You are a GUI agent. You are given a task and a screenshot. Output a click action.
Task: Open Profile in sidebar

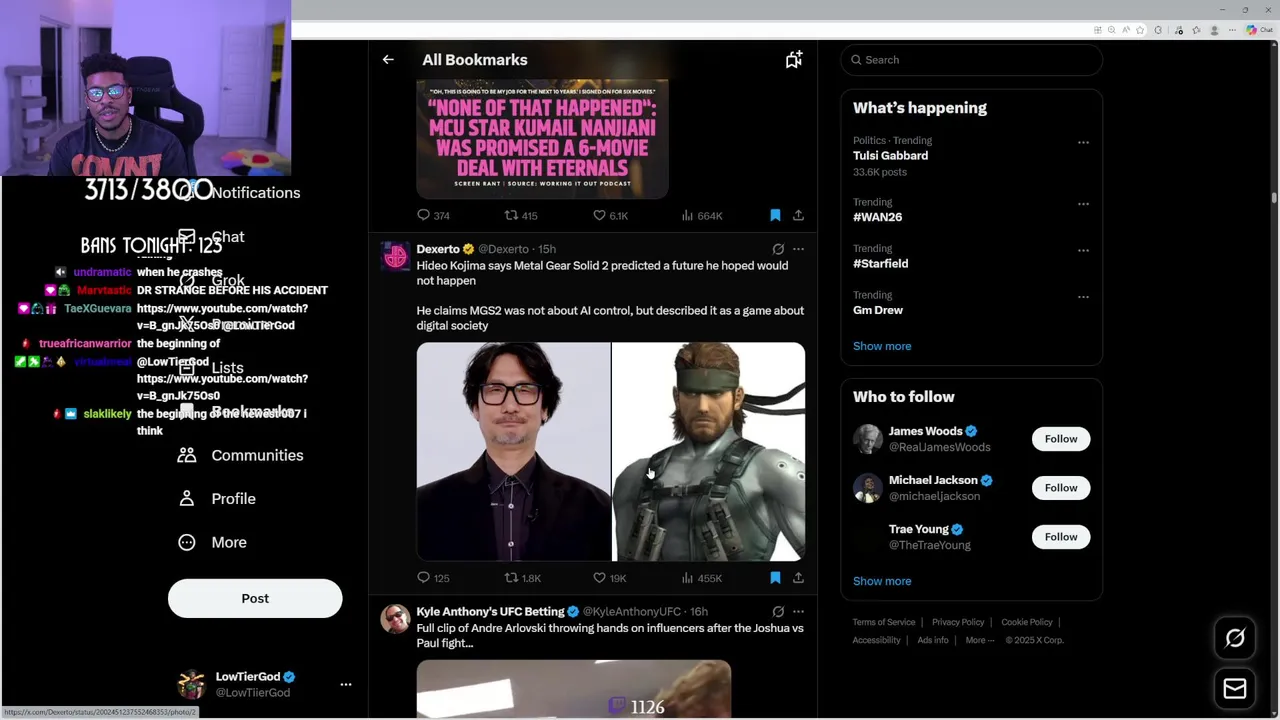tap(216, 499)
